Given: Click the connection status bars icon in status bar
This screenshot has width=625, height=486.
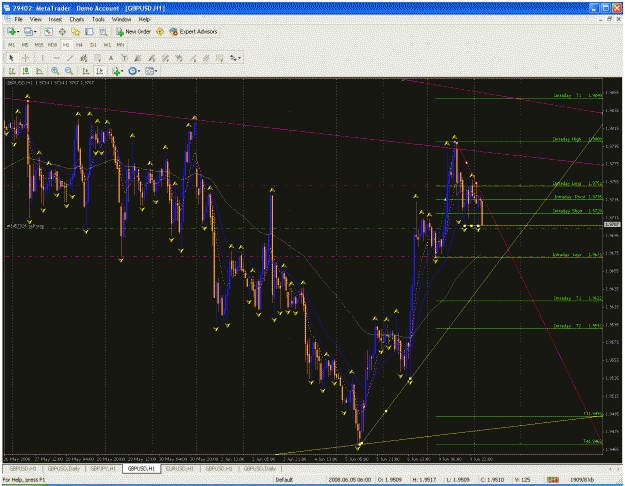Looking at the screenshot, I should [x=552, y=480].
